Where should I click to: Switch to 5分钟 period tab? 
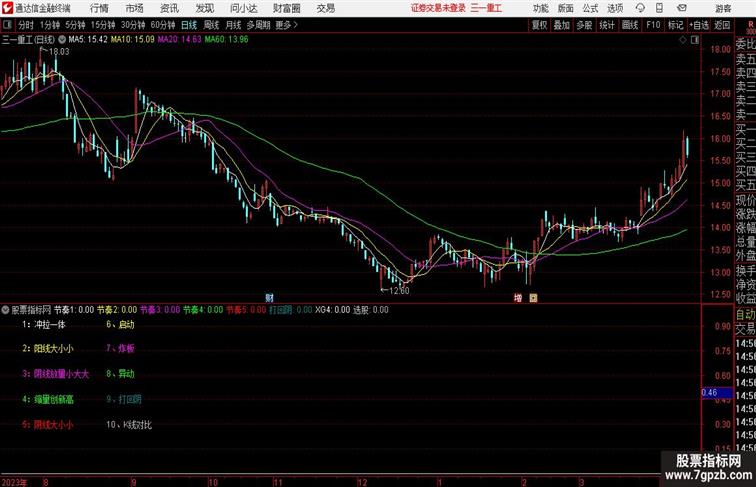(75, 25)
